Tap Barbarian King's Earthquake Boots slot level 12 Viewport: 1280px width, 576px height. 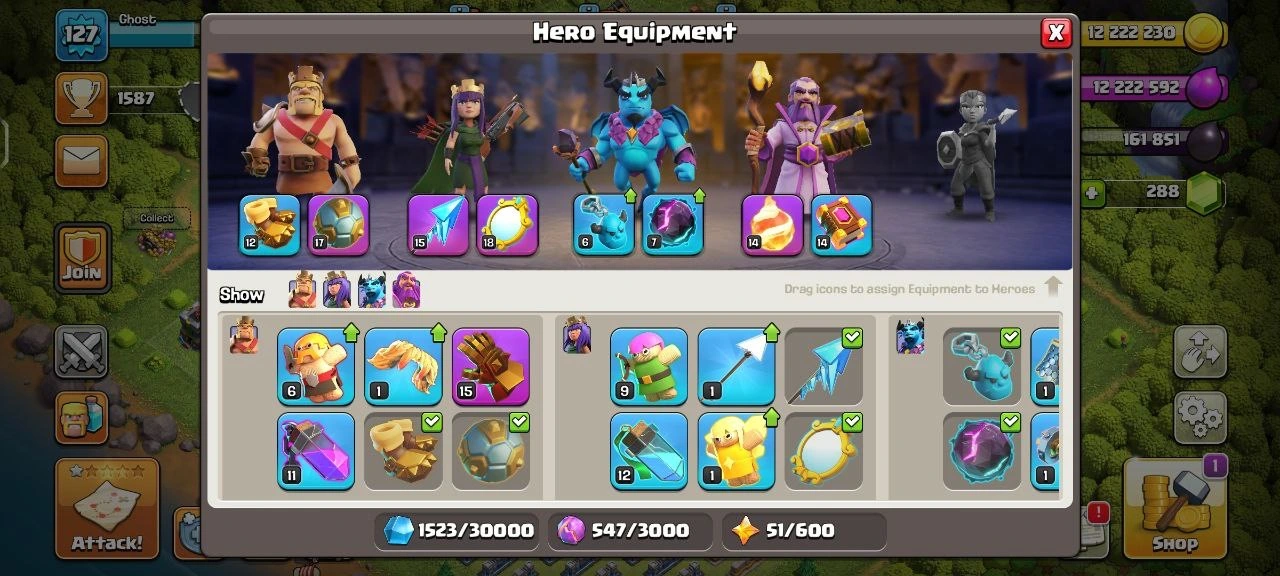tap(270, 225)
